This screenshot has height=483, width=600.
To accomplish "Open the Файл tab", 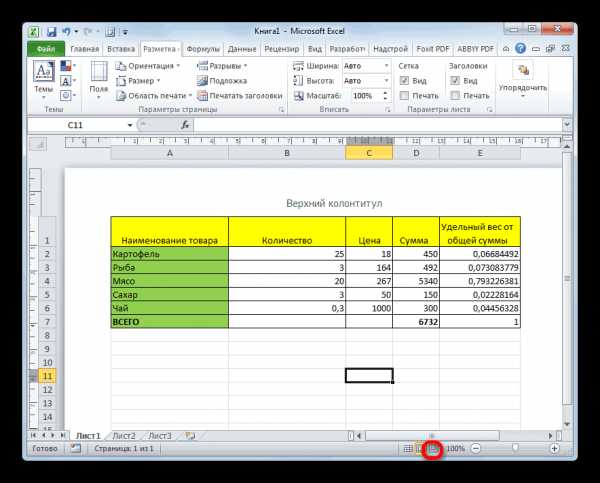I will click(46, 49).
